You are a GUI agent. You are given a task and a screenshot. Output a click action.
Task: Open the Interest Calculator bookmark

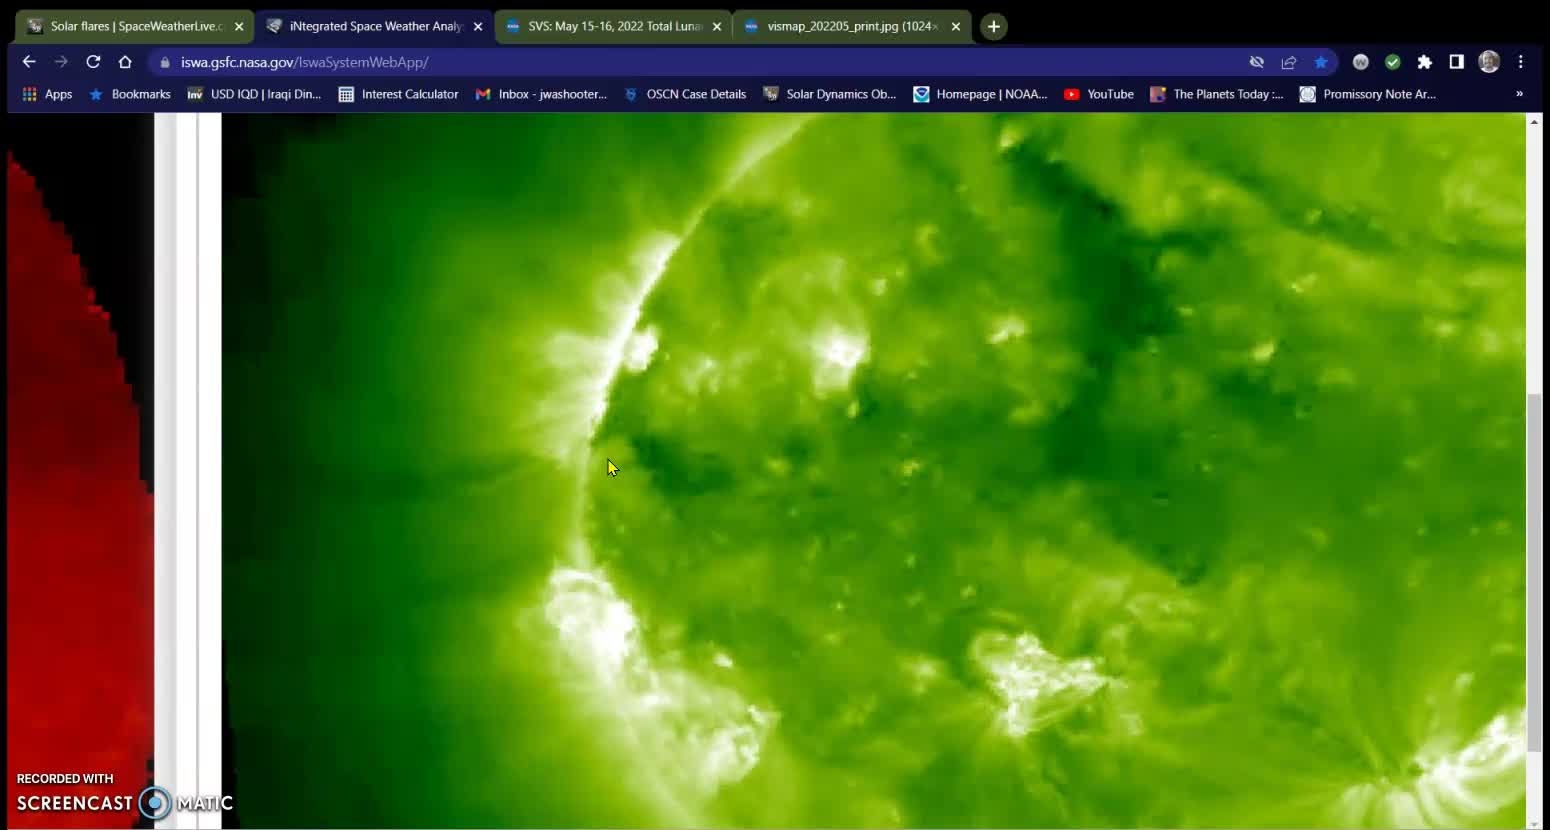click(x=398, y=94)
